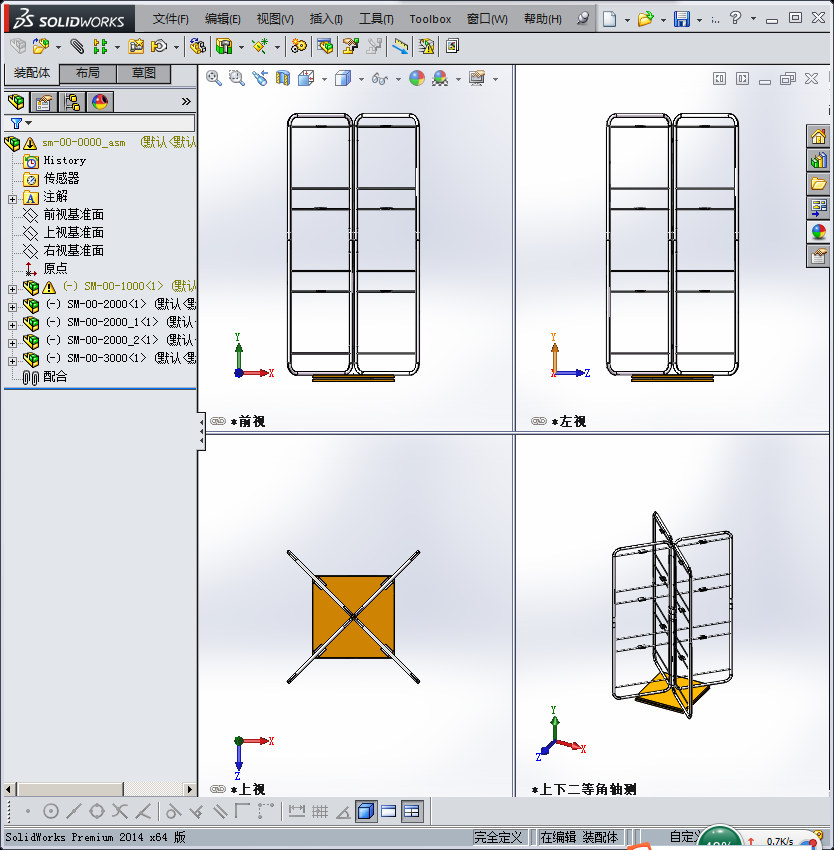Open DisplayManager tab icon
The width and height of the screenshot is (834, 850).
coord(100,102)
